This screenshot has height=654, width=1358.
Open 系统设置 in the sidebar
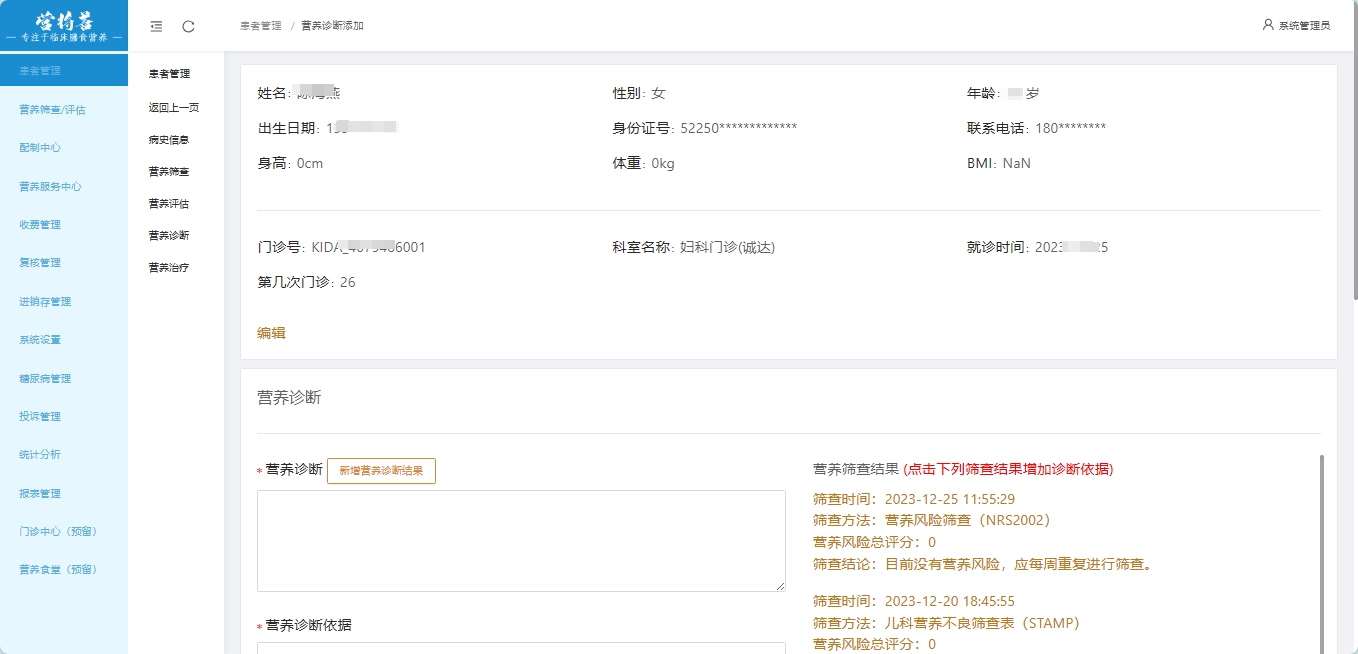coord(40,339)
